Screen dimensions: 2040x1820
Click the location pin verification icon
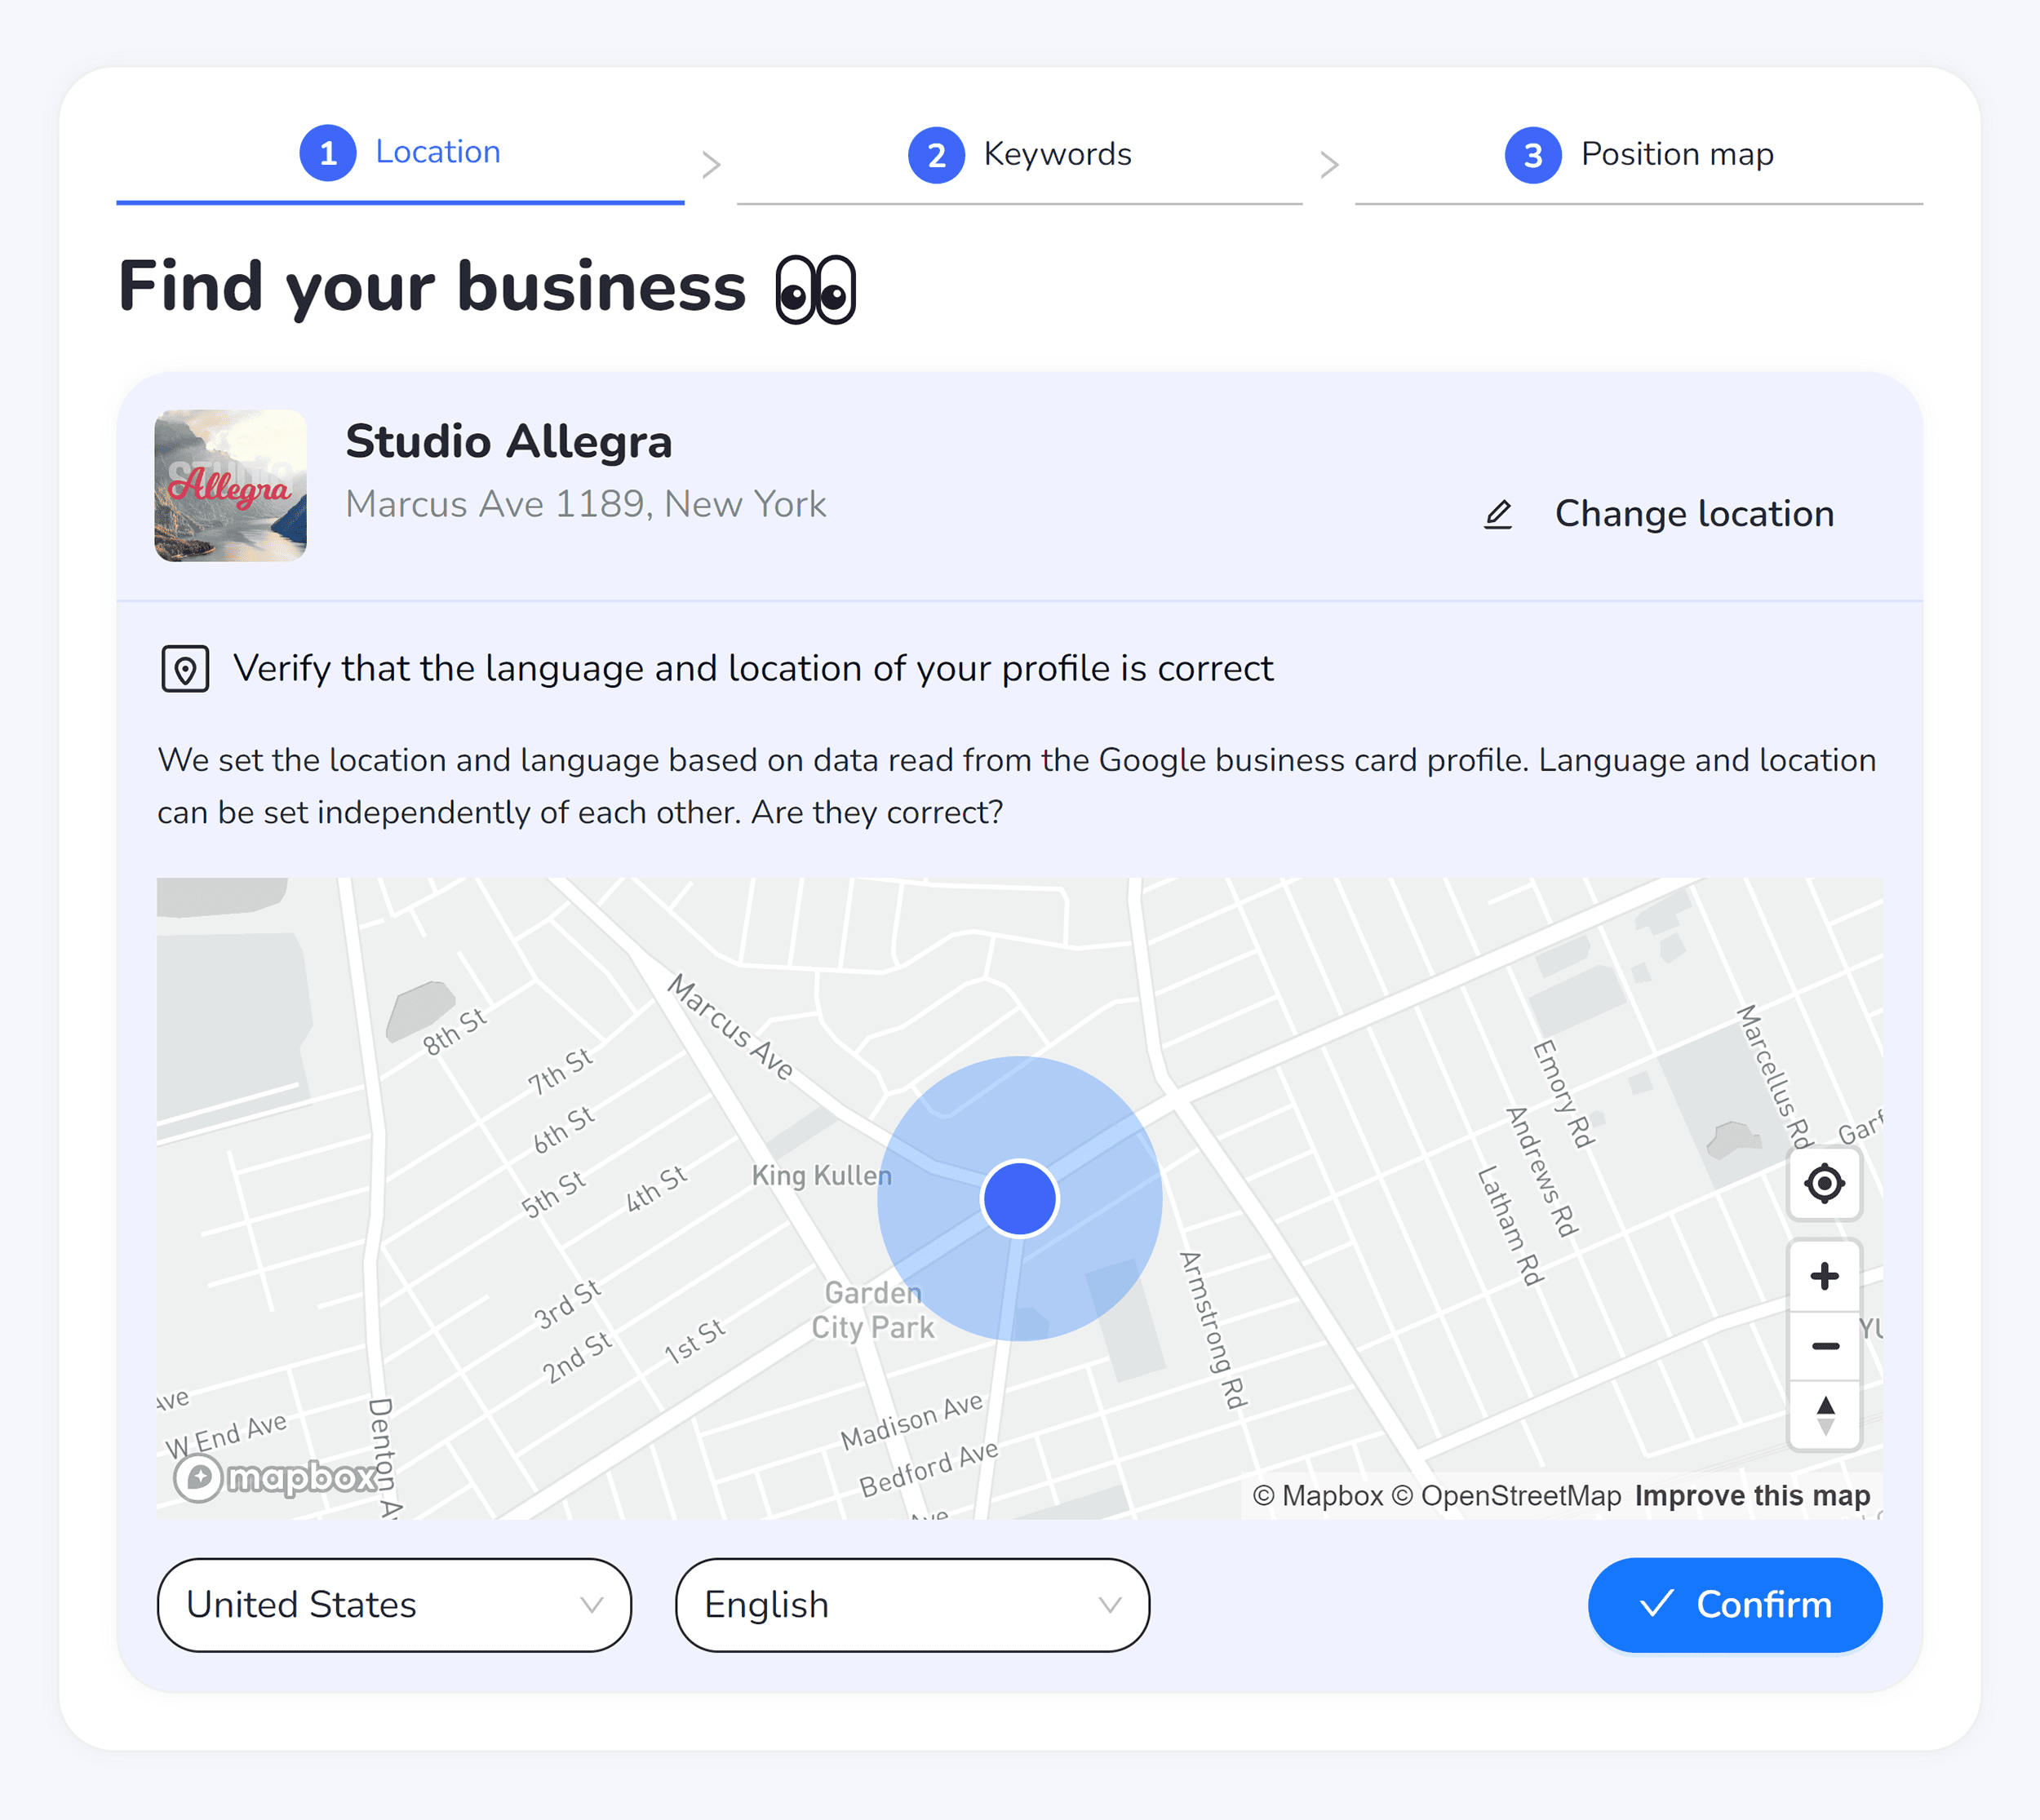[186, 668]
